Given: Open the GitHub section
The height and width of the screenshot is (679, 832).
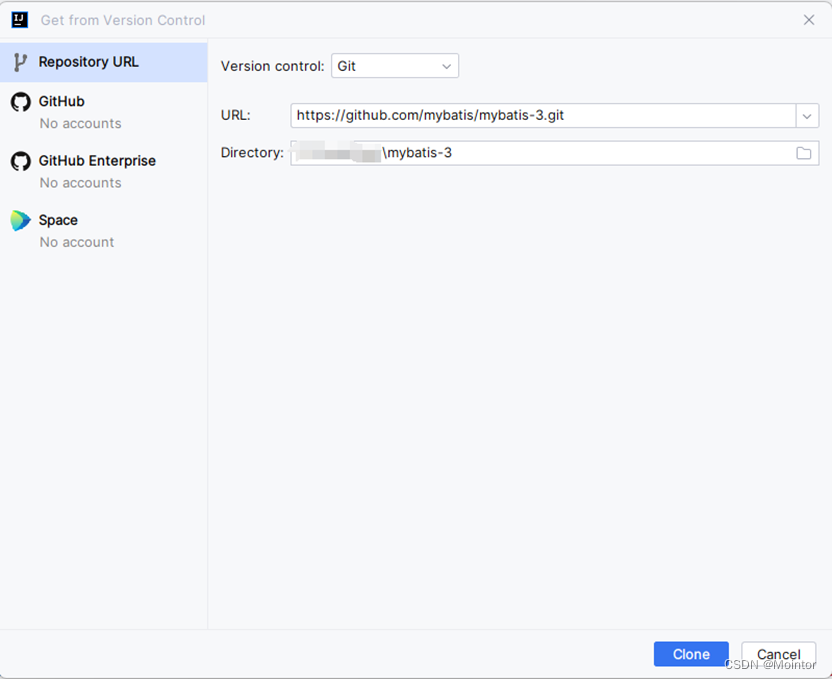Looking at the screenshot, I should [103, 111].
